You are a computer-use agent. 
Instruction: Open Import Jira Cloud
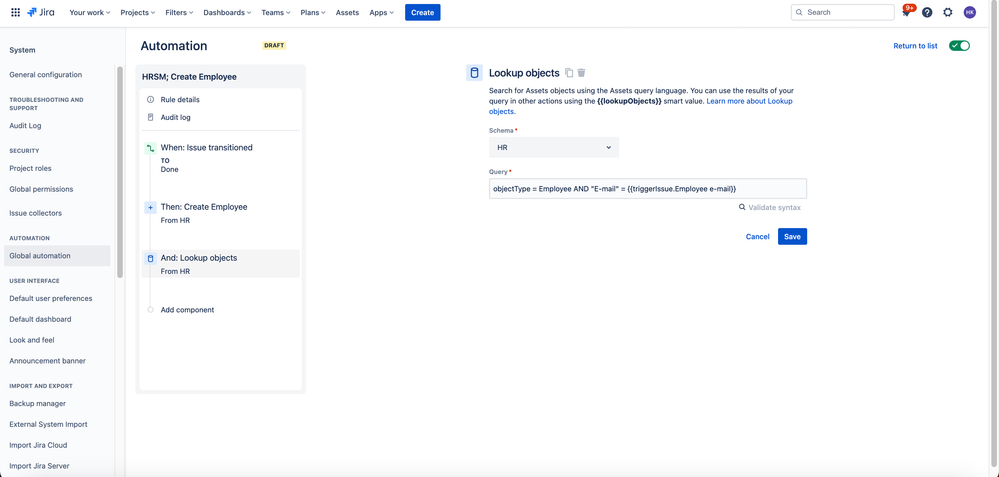coord(38,445)
